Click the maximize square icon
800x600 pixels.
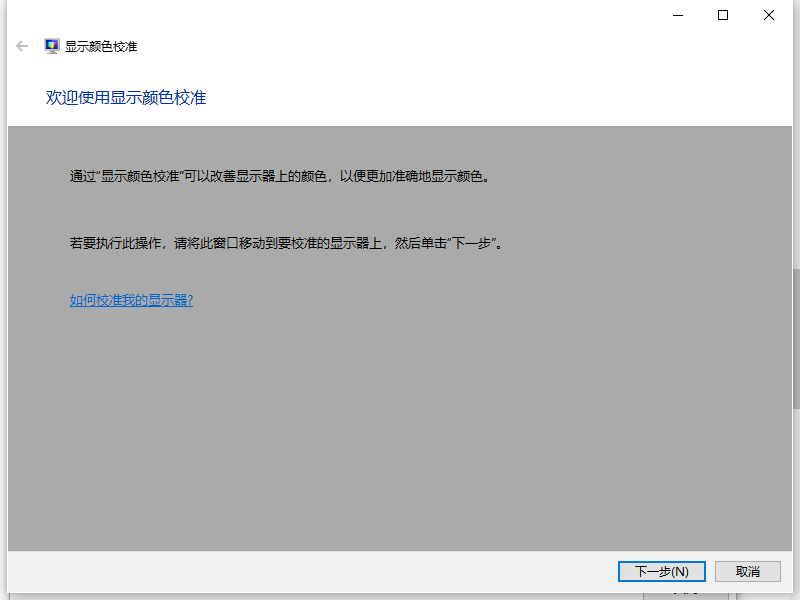point(723,15)
